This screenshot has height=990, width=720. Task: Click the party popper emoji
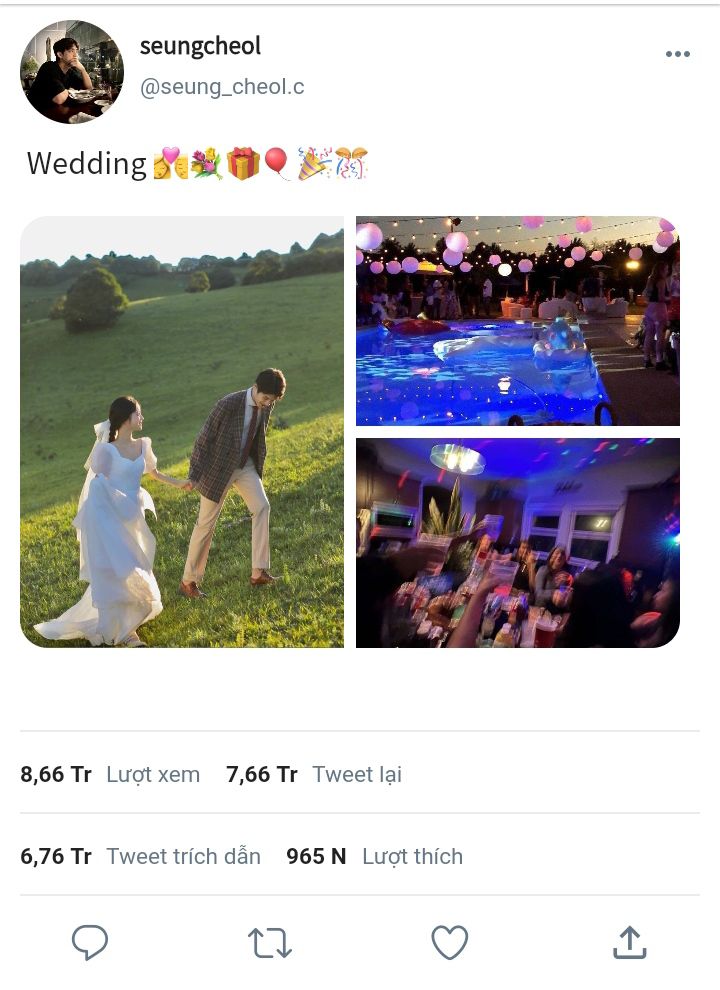314,164
